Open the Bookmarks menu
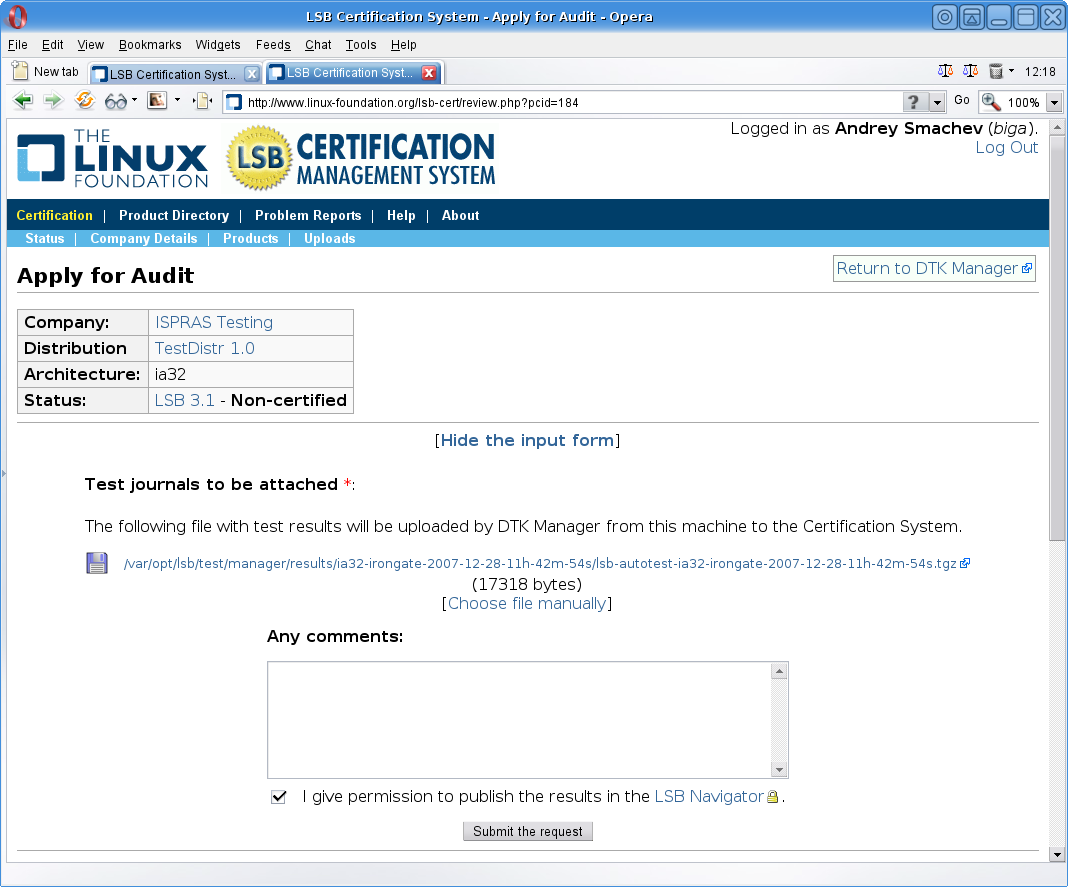Image resolution: width=1068 pixels, height=887 pixels. (x=150, y=45)
